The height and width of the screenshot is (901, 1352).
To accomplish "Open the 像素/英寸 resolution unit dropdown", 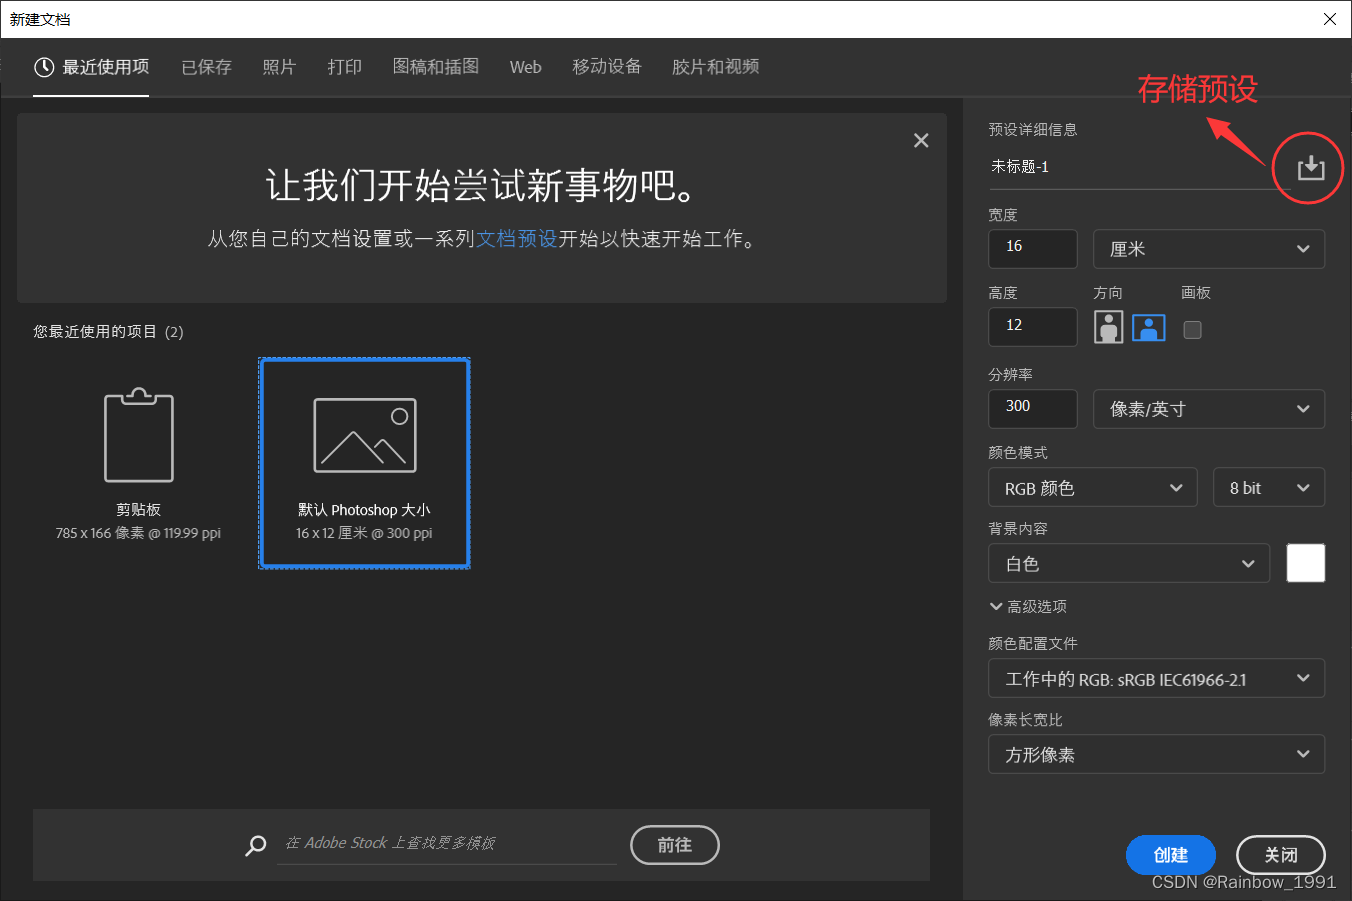I will 1209,409.
